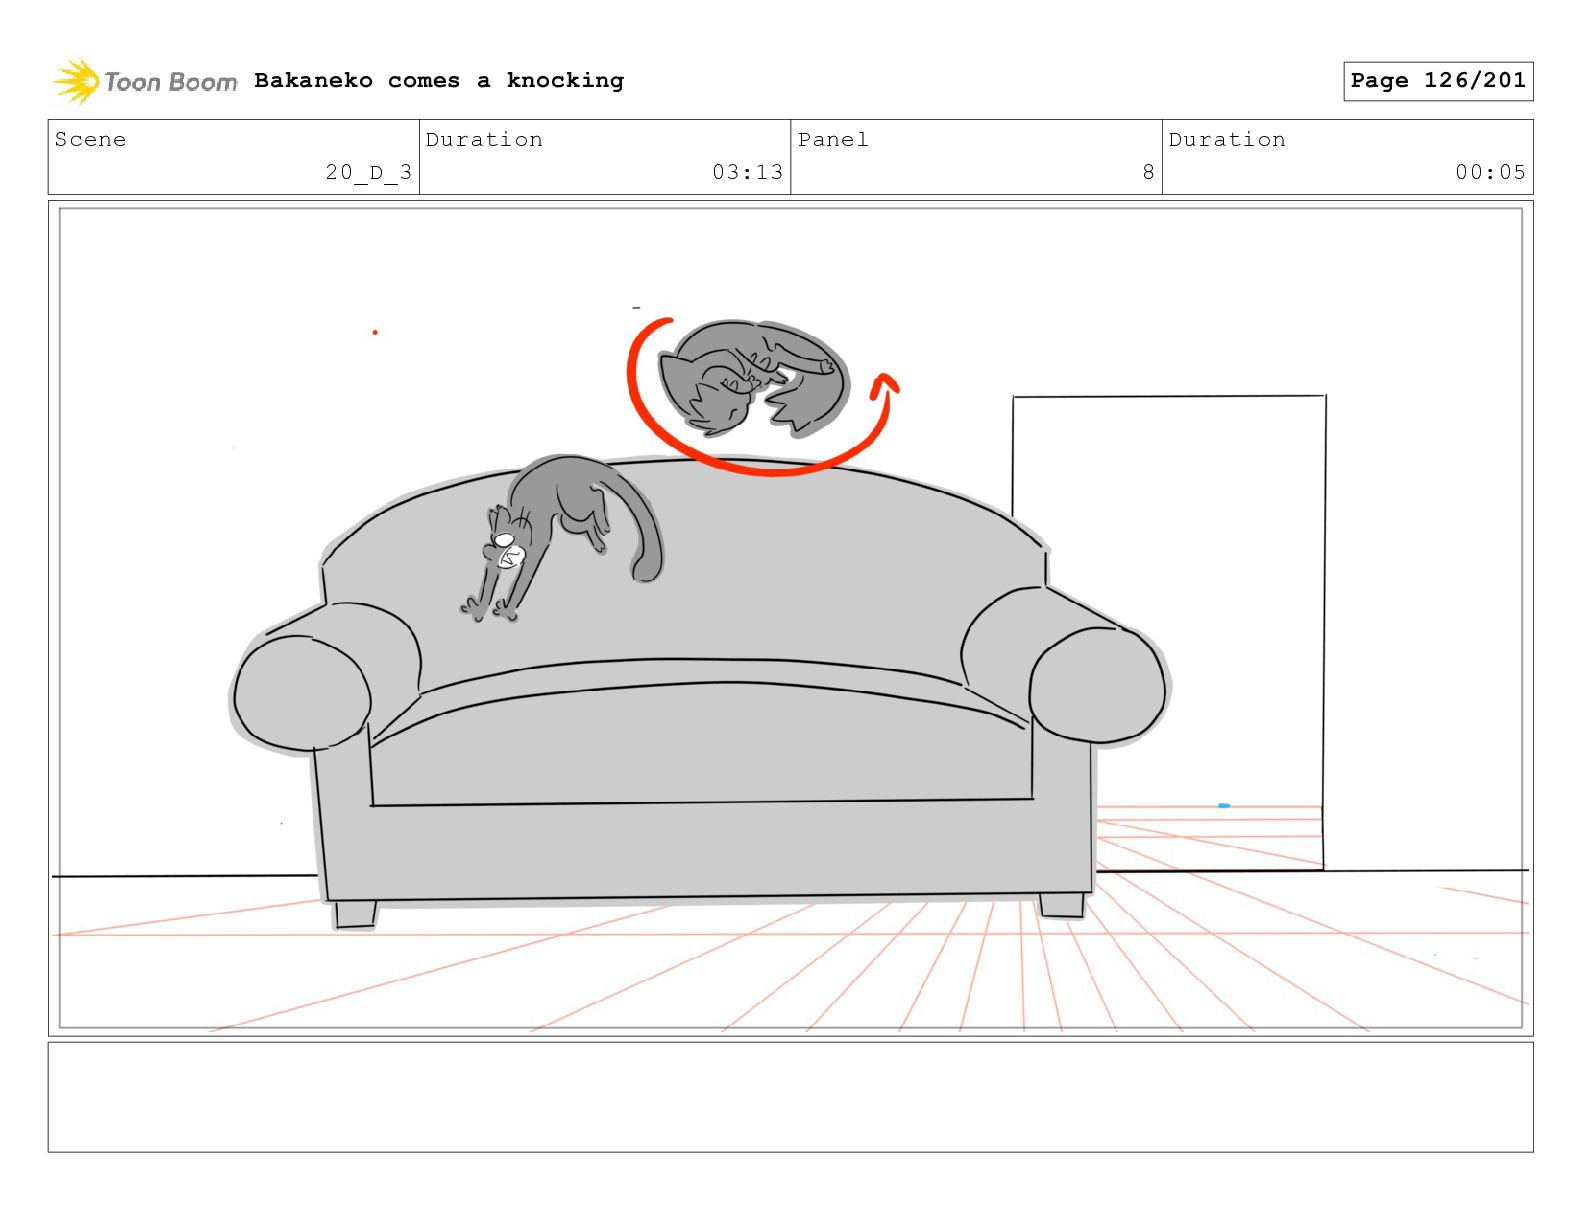Click the 'Page 126/201' box
The image size is (1584, 1224).
point(1438,81)
